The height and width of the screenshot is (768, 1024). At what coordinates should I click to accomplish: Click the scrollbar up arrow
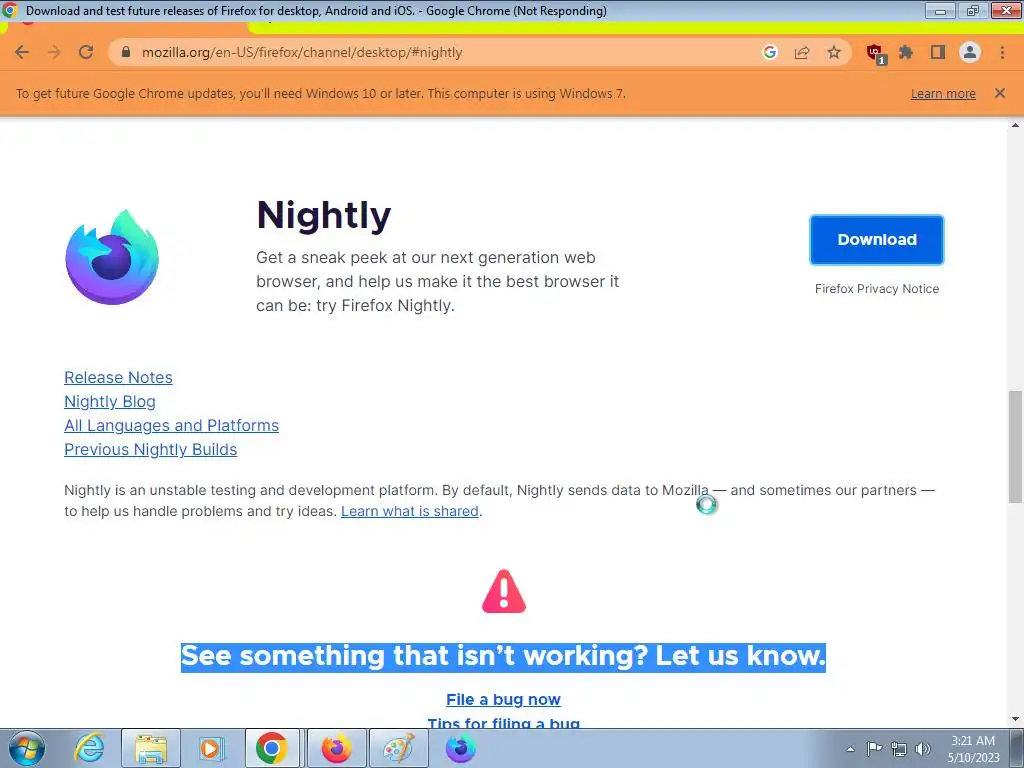coord(1015,125)
